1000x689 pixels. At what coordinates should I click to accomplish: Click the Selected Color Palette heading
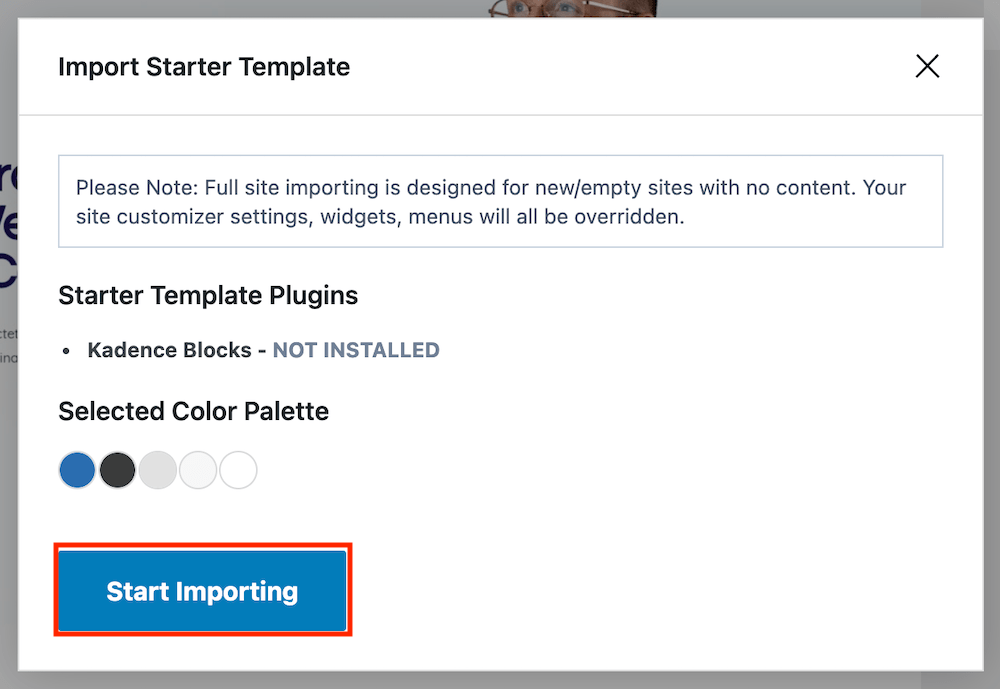(x=193, y=411)
